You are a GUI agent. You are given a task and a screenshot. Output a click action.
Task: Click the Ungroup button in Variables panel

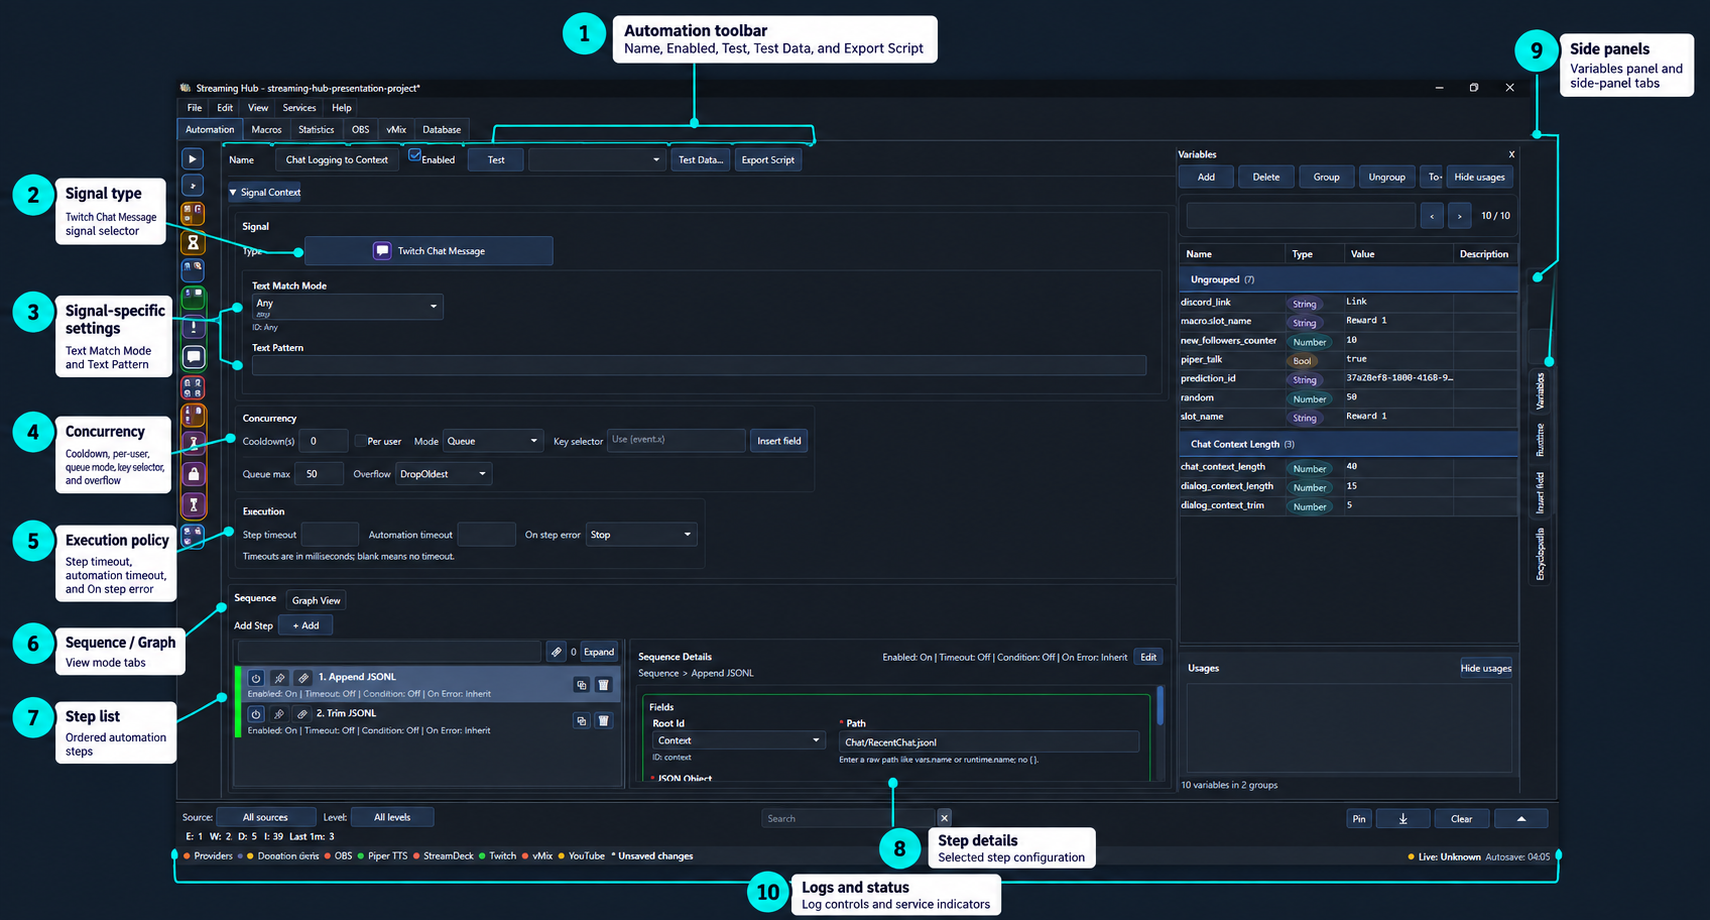coord(1387,177)
